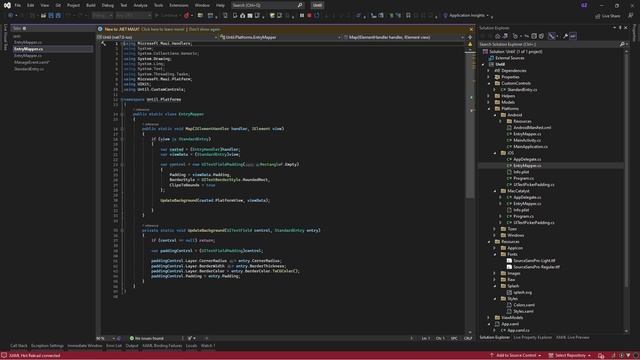
Task: Open the Git menu
Action: (x=58, y=5)
